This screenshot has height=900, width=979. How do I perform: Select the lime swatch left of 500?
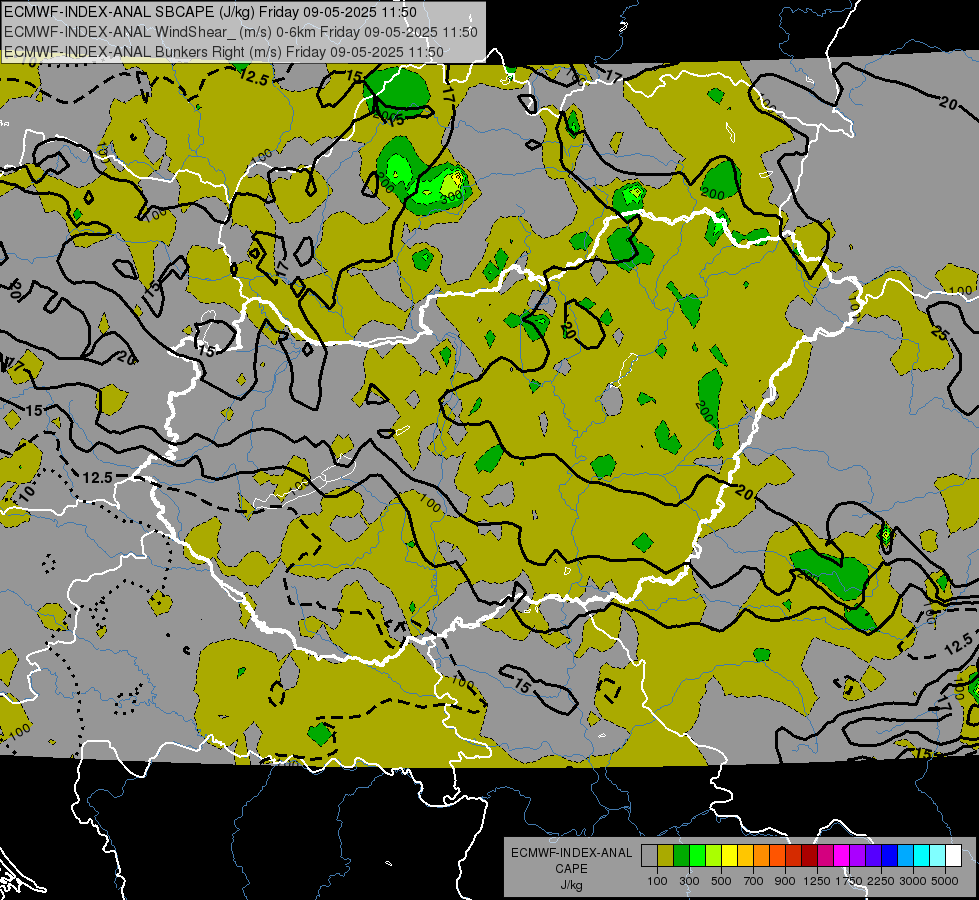point(714,856)
